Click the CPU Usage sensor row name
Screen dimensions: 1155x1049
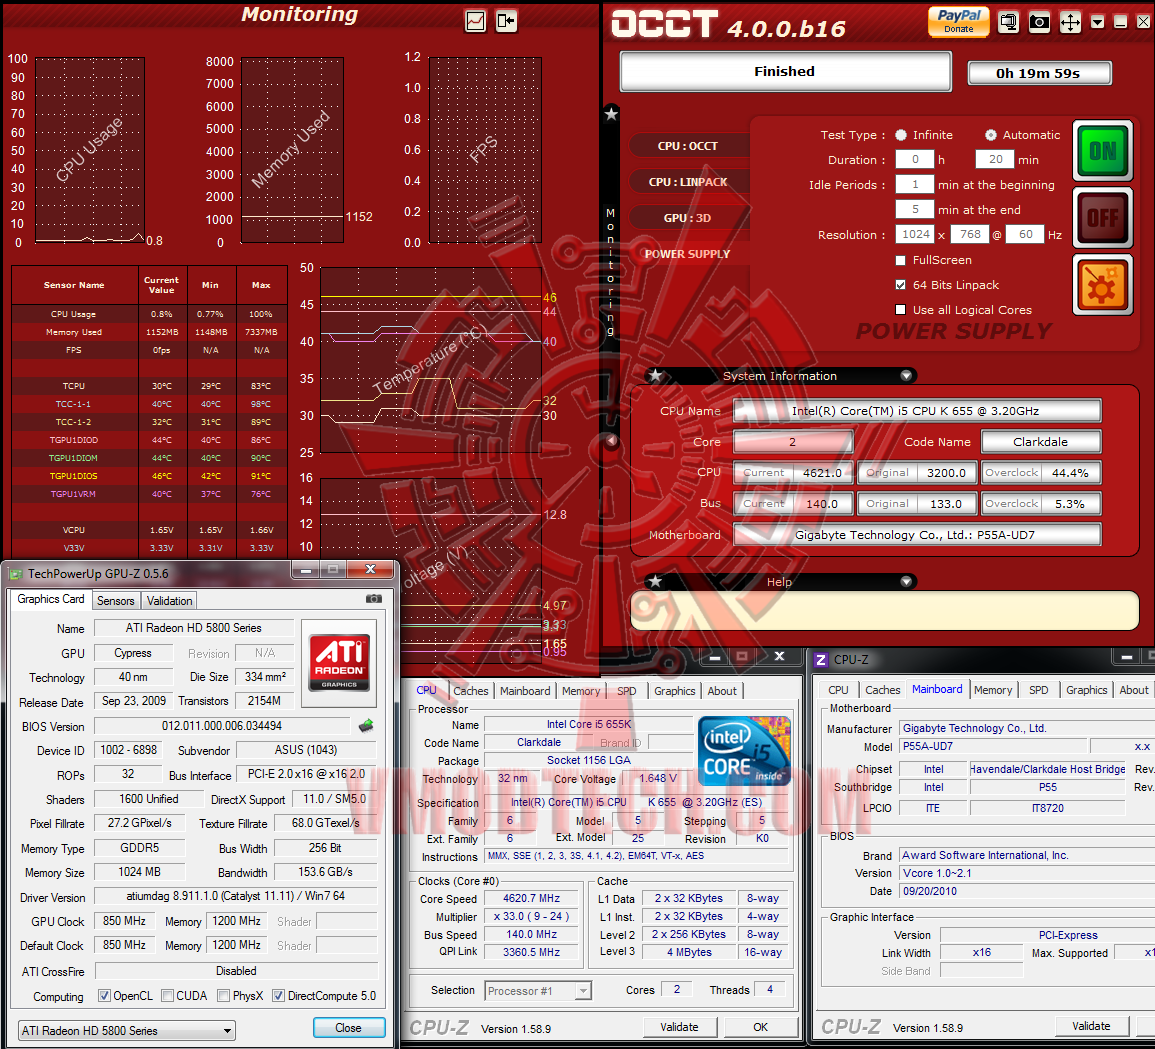click(74, 314)
